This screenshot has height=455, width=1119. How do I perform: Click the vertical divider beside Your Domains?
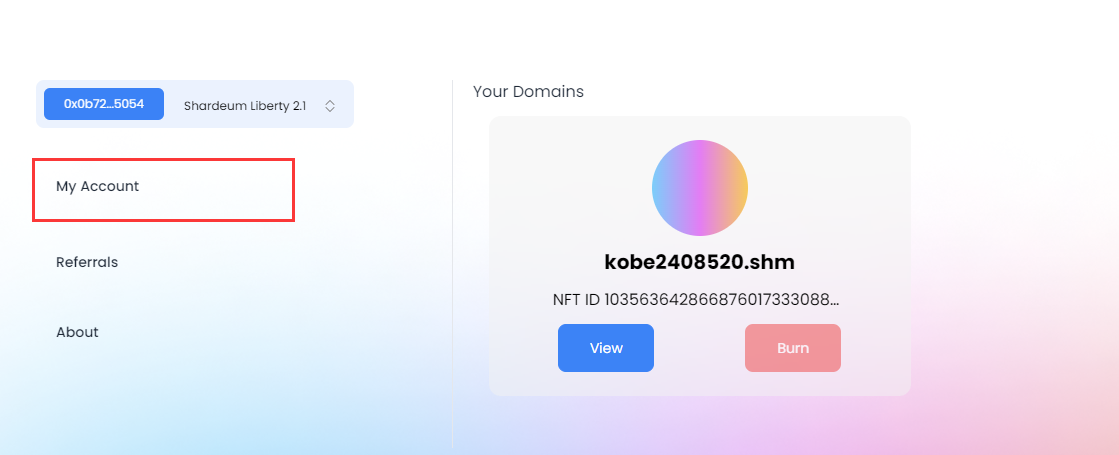452,264
